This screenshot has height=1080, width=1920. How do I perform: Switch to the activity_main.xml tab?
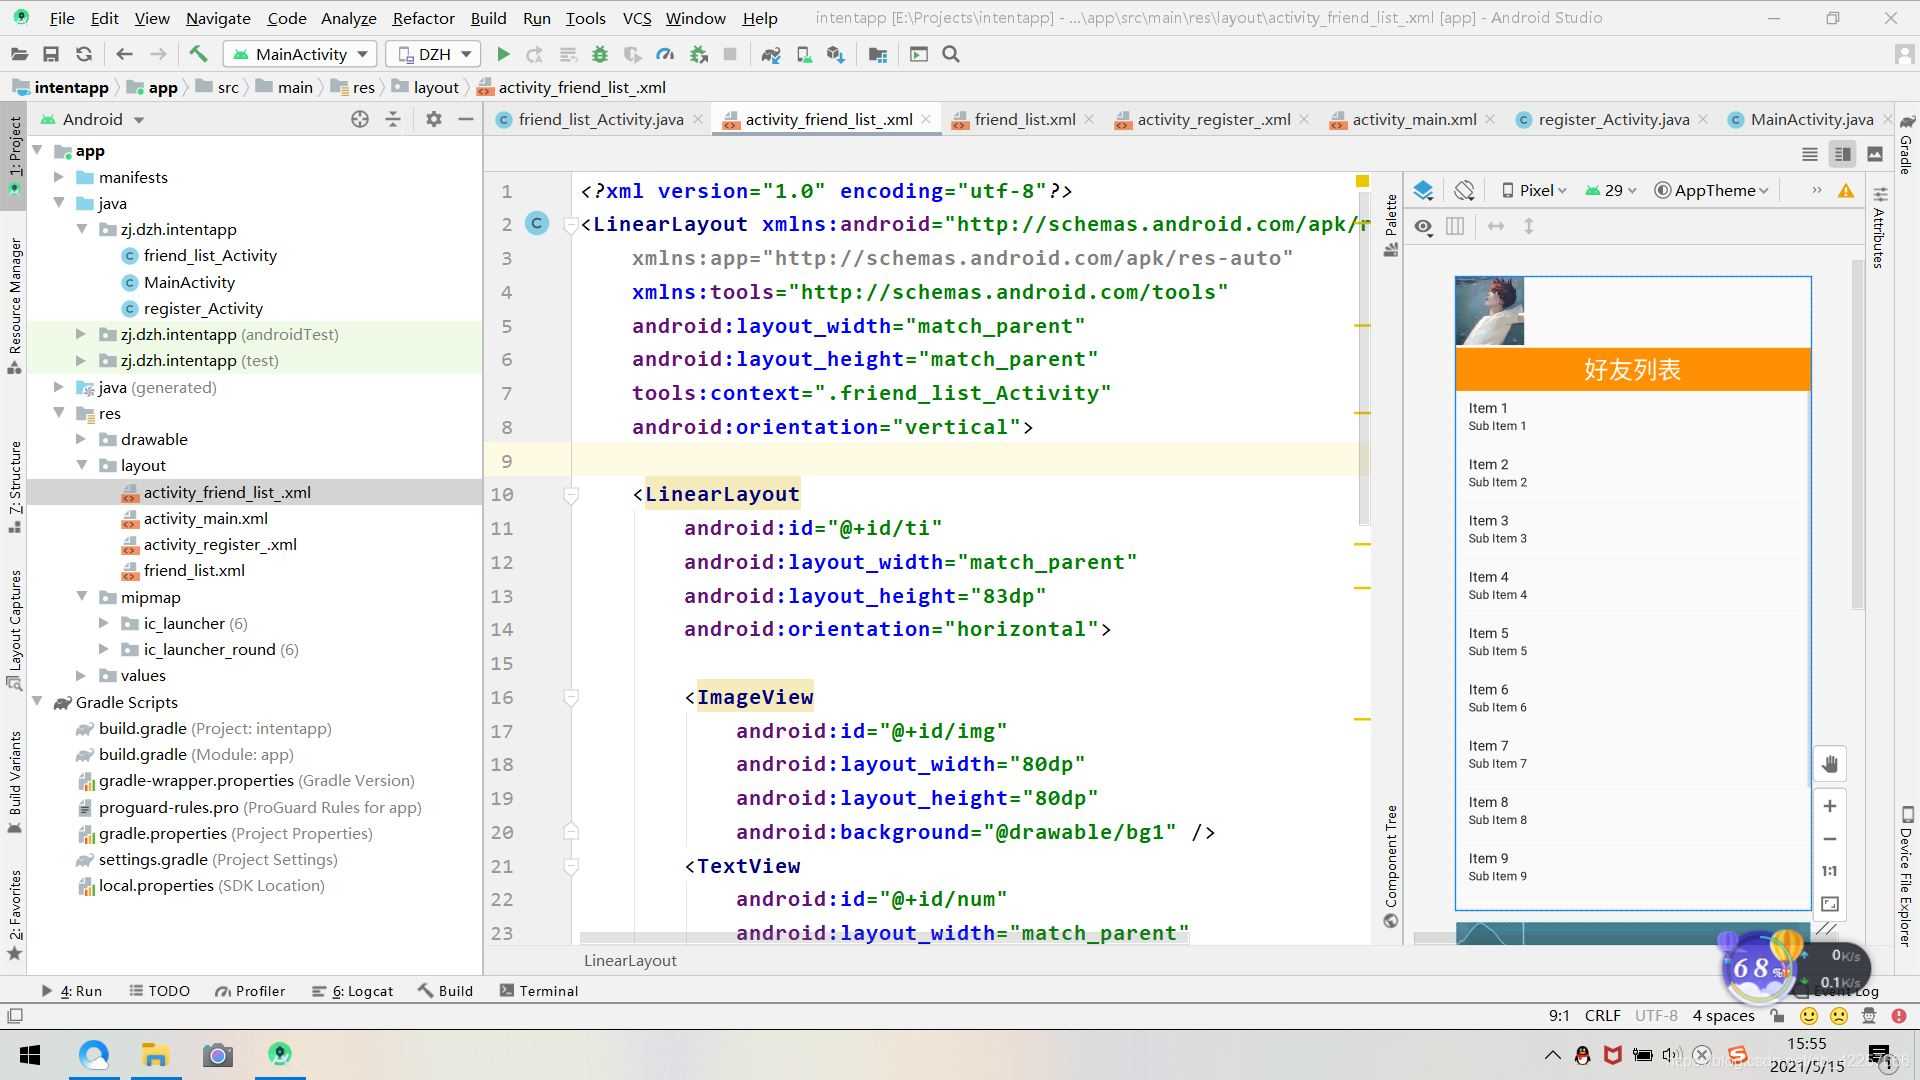click(x=1415, y=119)
